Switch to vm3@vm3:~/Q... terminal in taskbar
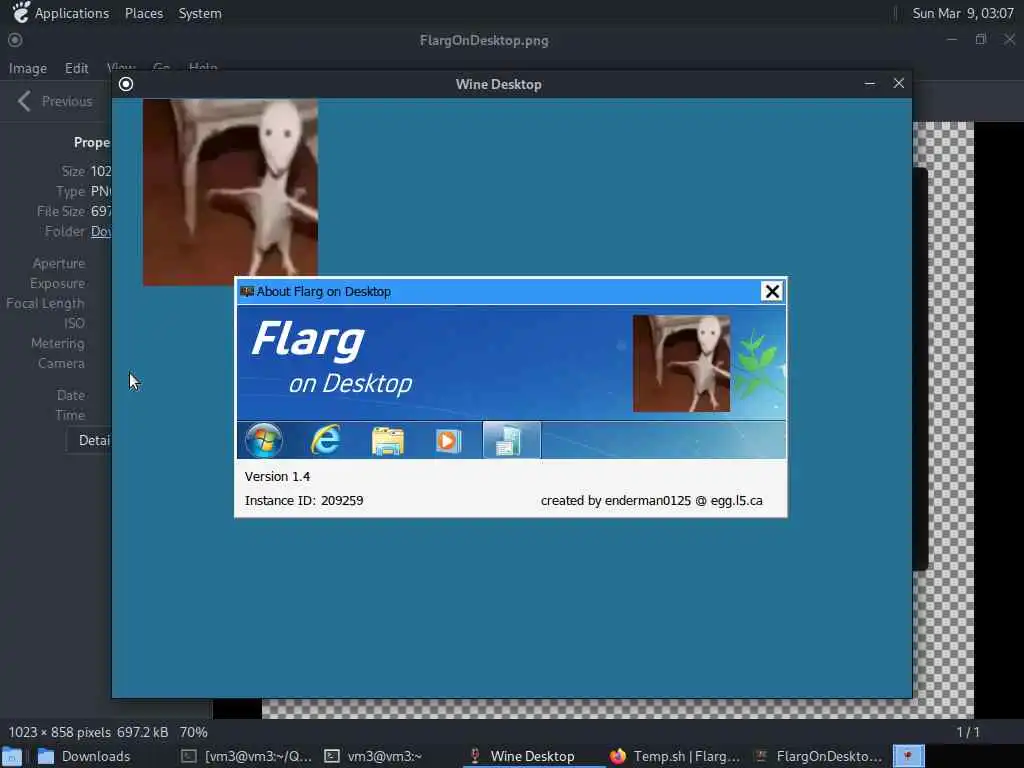Screen dimensions: 1024x768 [246, 756]
